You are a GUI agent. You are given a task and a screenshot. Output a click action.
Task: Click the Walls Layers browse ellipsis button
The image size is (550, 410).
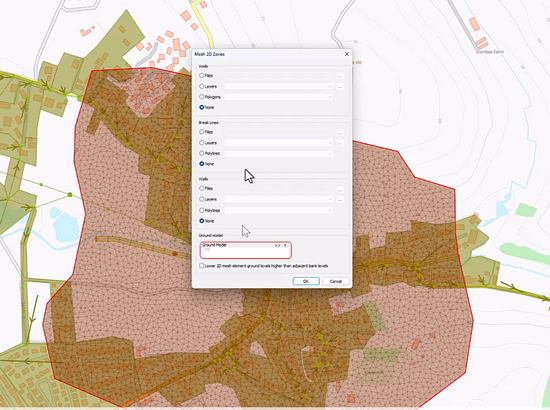click(x=340, y=200)
